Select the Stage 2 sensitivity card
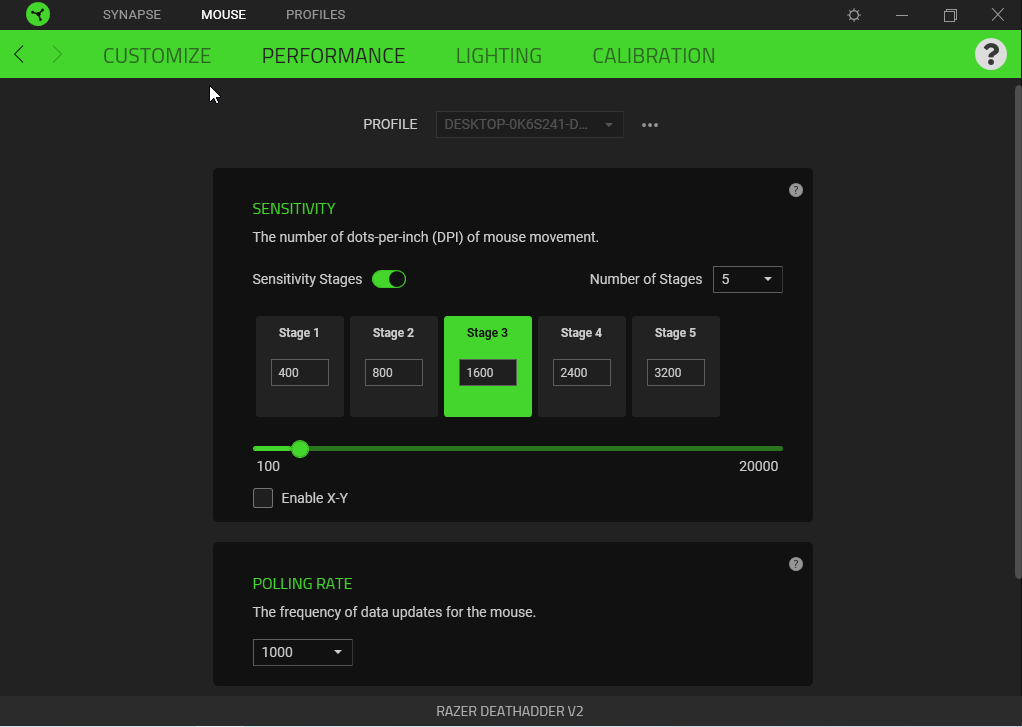Image resolution: width=1022 pixels, height=727 pixels. pos(394,366)
